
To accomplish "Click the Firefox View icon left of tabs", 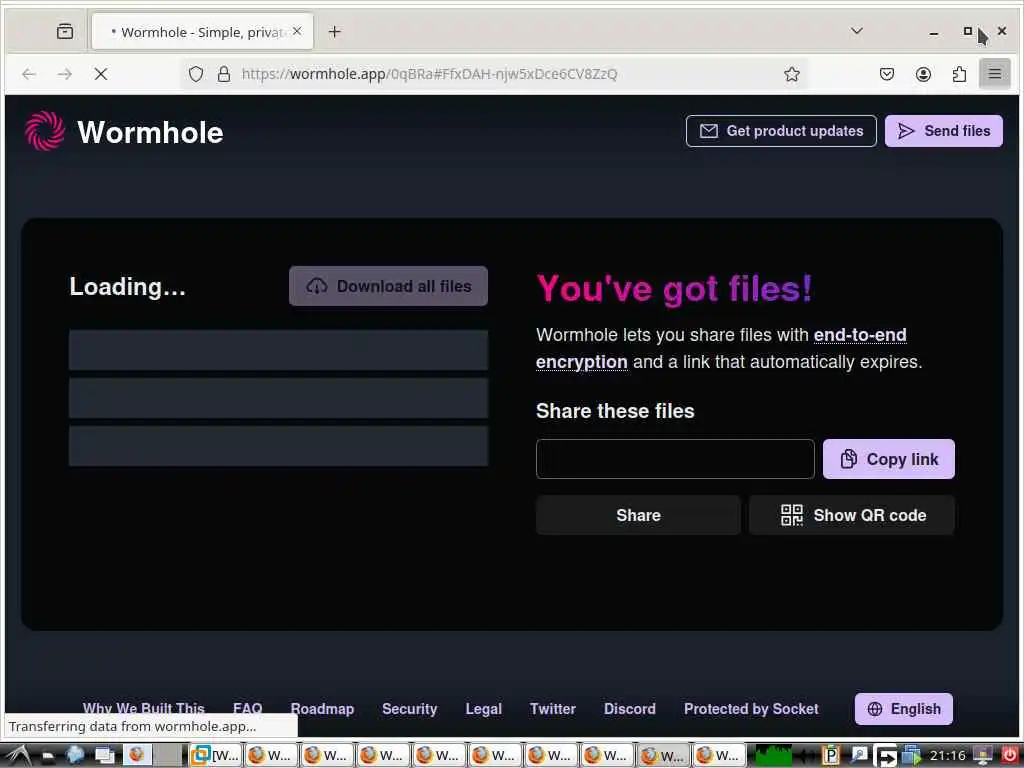I will click(x=65, y=31).
